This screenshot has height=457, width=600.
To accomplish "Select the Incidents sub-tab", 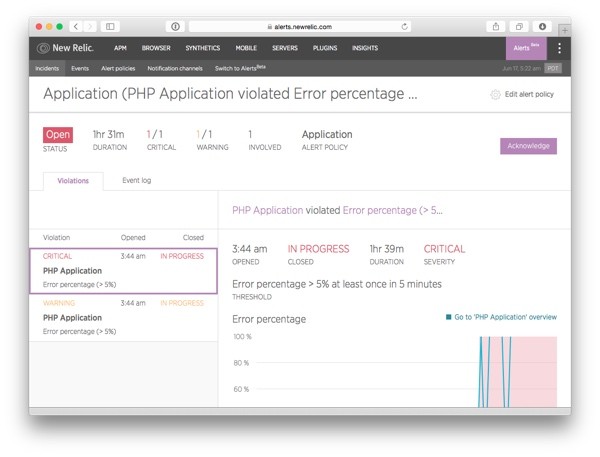I will tap(47, 69).
